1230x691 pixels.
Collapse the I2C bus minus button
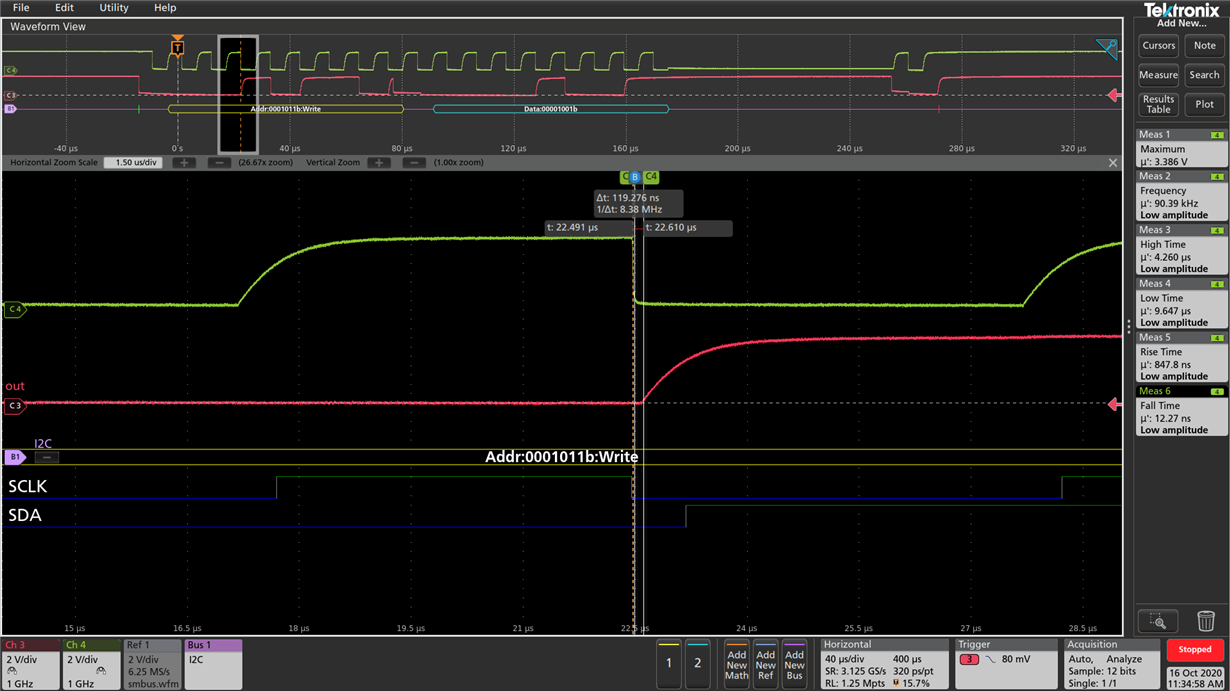(x=47, y=457)
